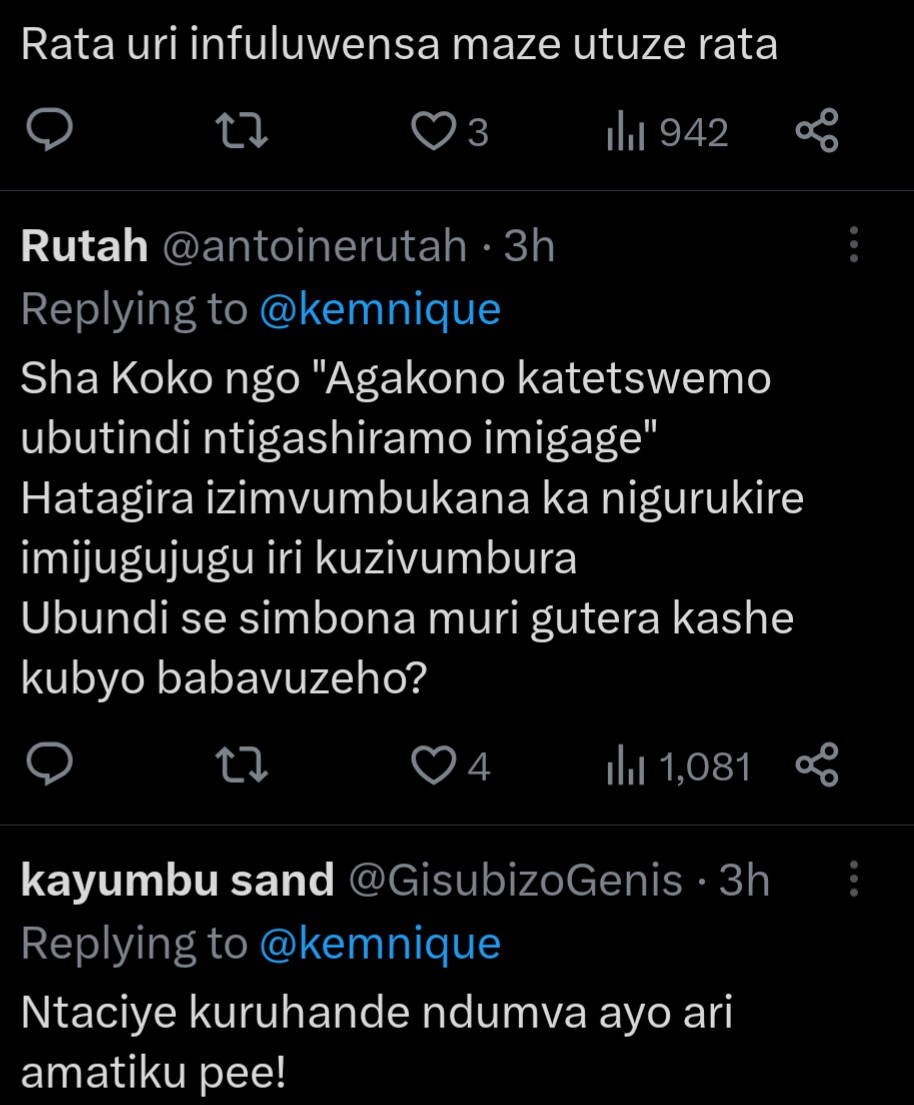Screen dimensions: 914x1105
Task: Open more options menu on Rutah's tweet
Action: click(x=853, y=245)
